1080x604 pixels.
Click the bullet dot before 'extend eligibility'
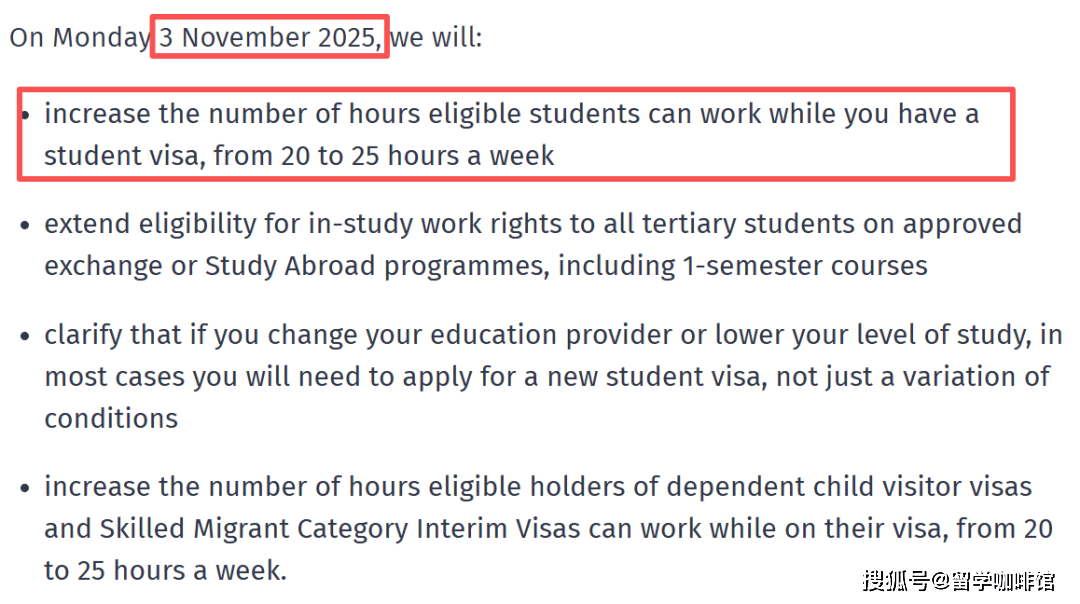[27, 225]
